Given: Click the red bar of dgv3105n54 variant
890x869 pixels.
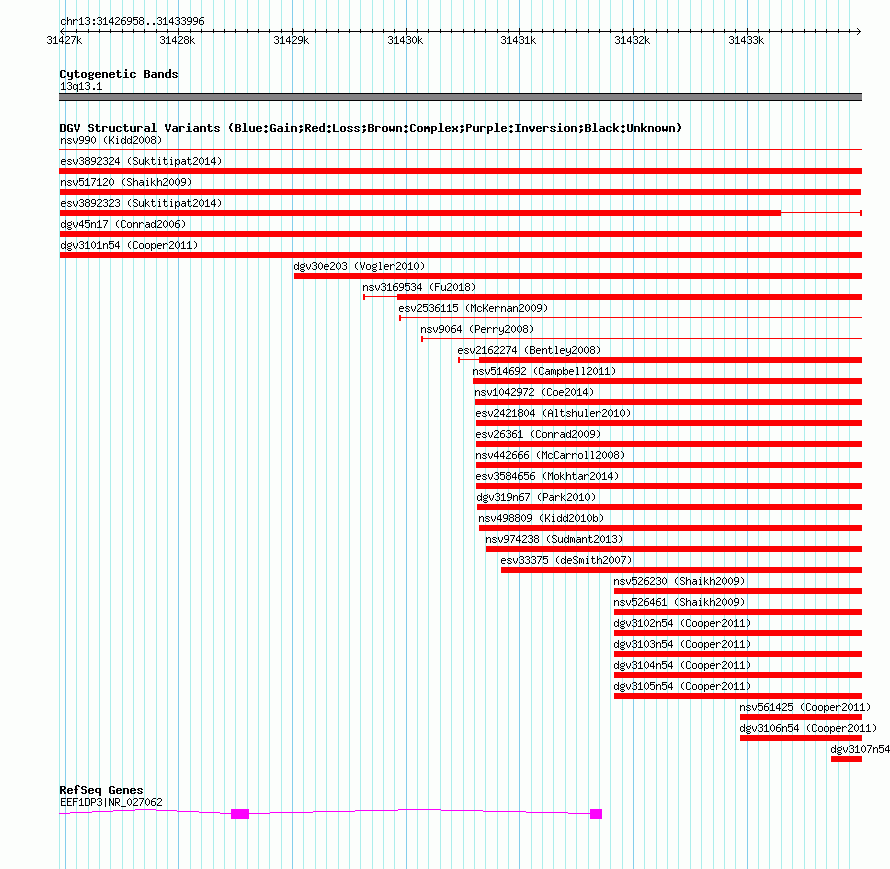Looking at the screenshot, I should tap(738, 696).
